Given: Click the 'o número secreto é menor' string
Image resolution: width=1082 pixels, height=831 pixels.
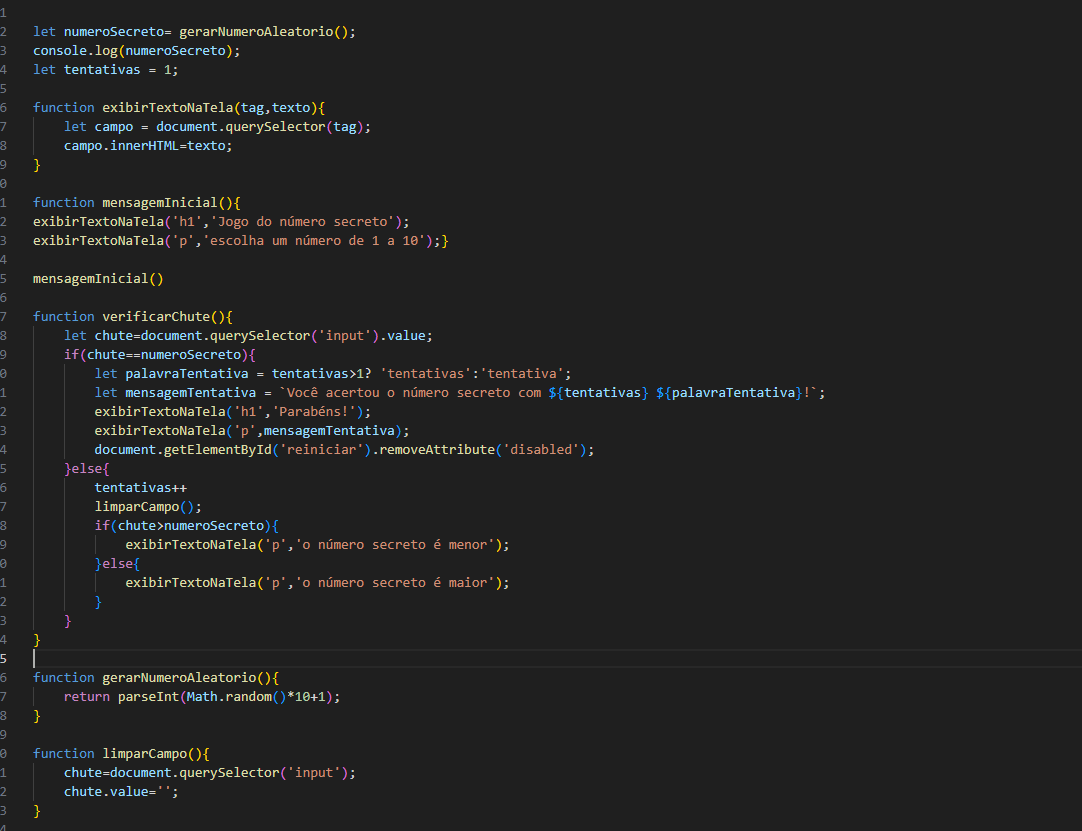Looking at the screenshot, I should click(x=395, y=545).
